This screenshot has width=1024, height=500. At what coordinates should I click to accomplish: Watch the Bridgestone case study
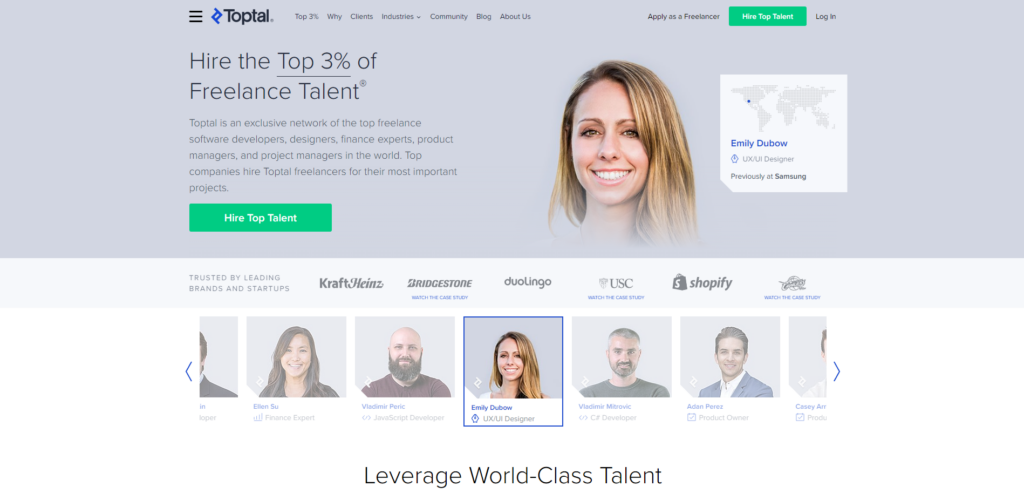(x=440, y=298)
